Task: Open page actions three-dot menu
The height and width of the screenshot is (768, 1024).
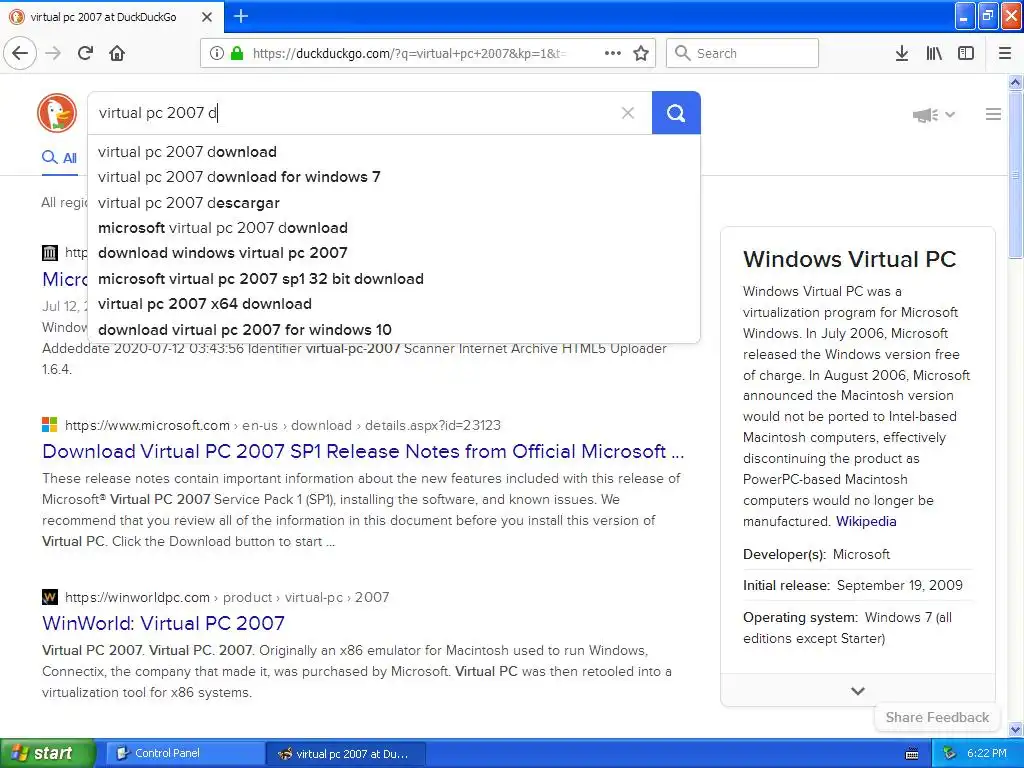Action: [613, 53]
